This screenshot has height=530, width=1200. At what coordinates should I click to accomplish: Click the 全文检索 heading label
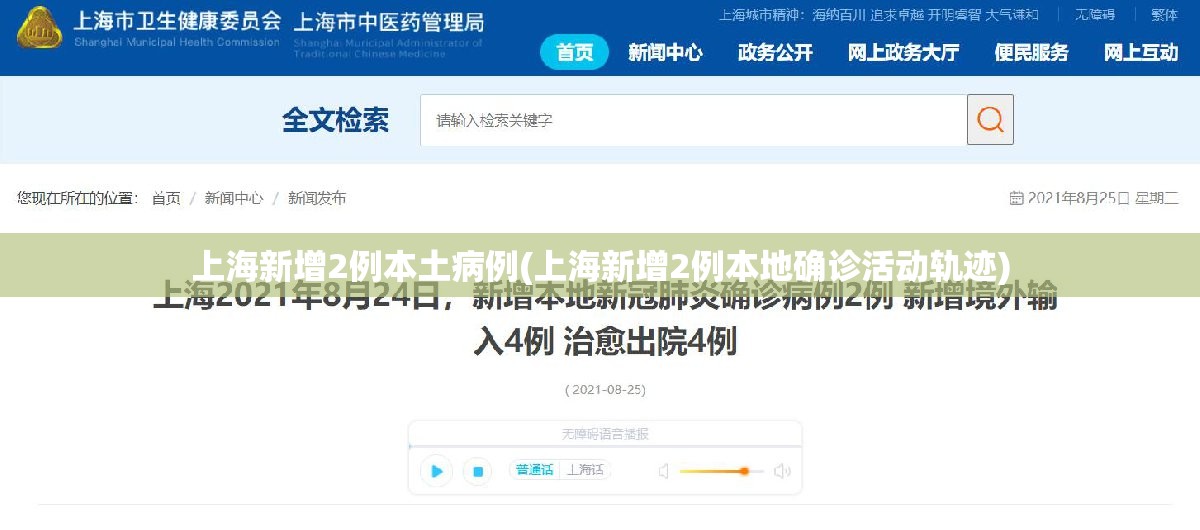(335, 120)
